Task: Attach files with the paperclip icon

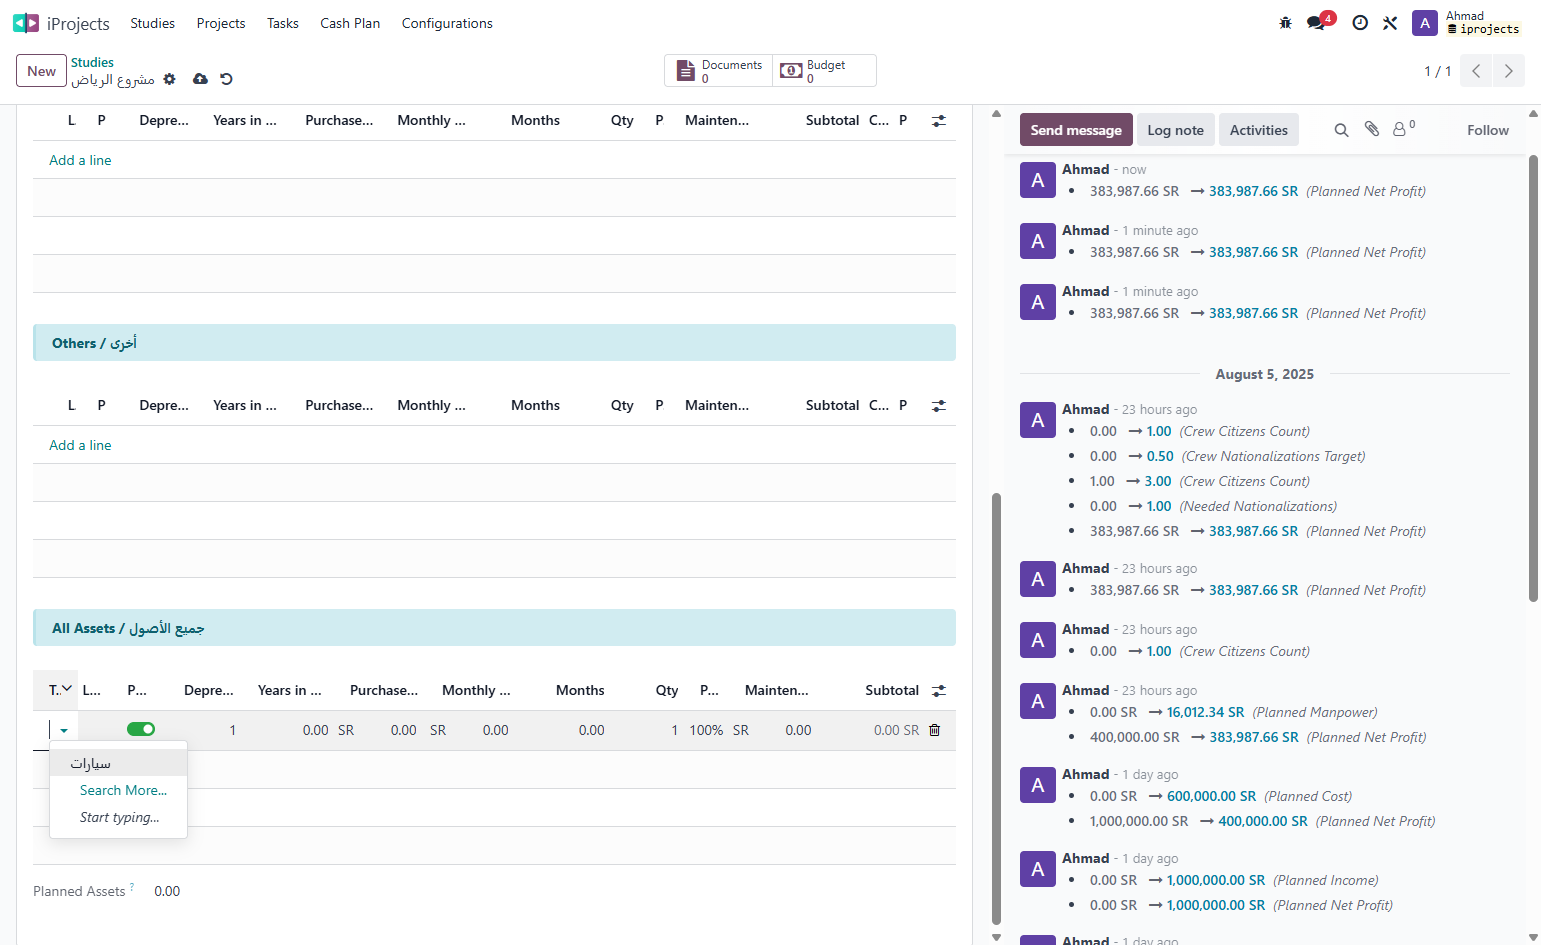Action: [1372, 130]
